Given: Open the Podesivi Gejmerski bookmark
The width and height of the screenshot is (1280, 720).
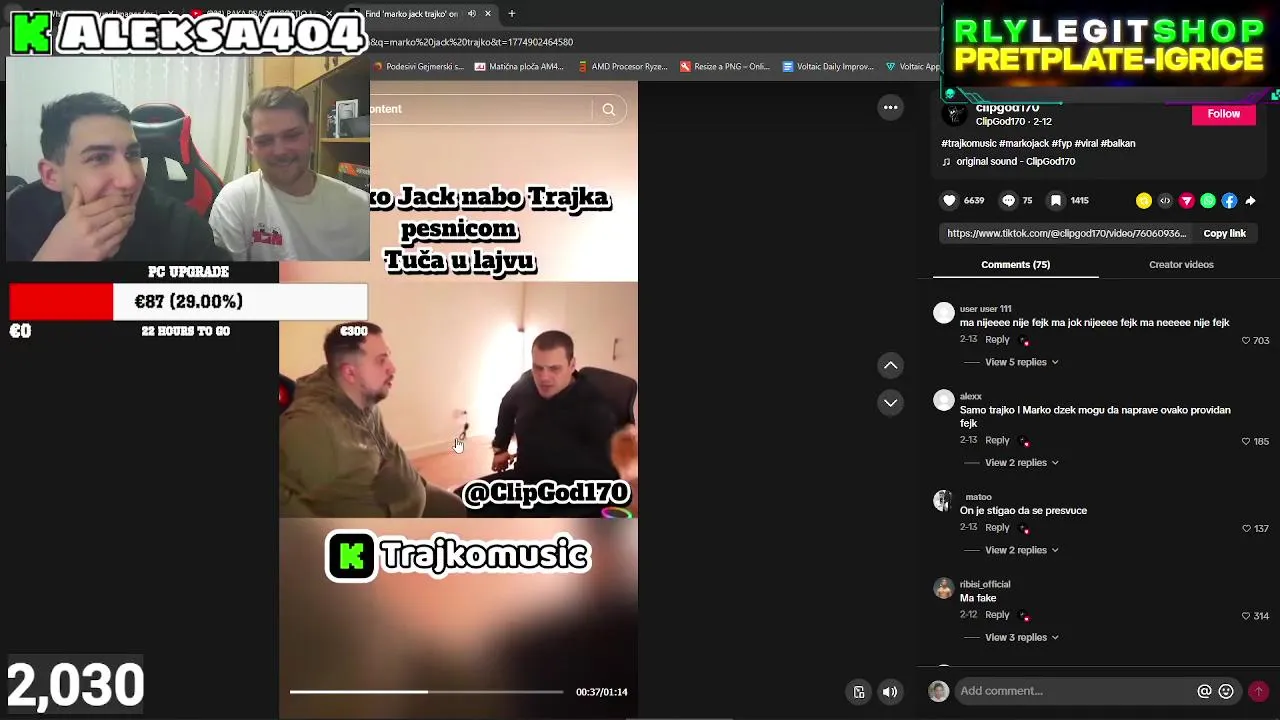Looking at the screenshot, I should [x=419, y=67].
